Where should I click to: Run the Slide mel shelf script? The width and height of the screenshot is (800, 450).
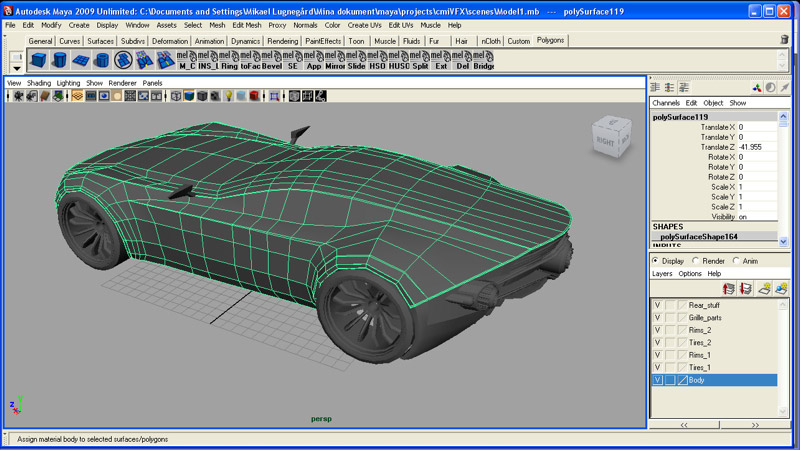[x=356, y=60]
